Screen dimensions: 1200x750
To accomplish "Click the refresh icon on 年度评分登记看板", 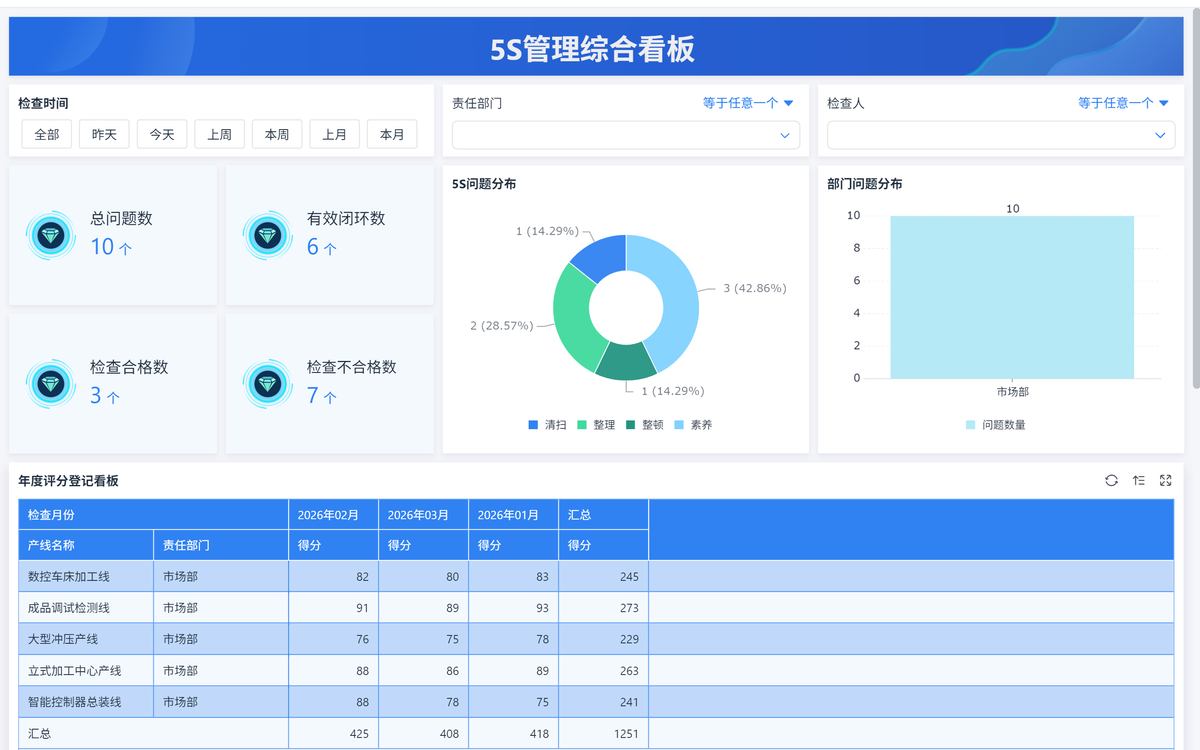I will click(x=1111, y=481).
